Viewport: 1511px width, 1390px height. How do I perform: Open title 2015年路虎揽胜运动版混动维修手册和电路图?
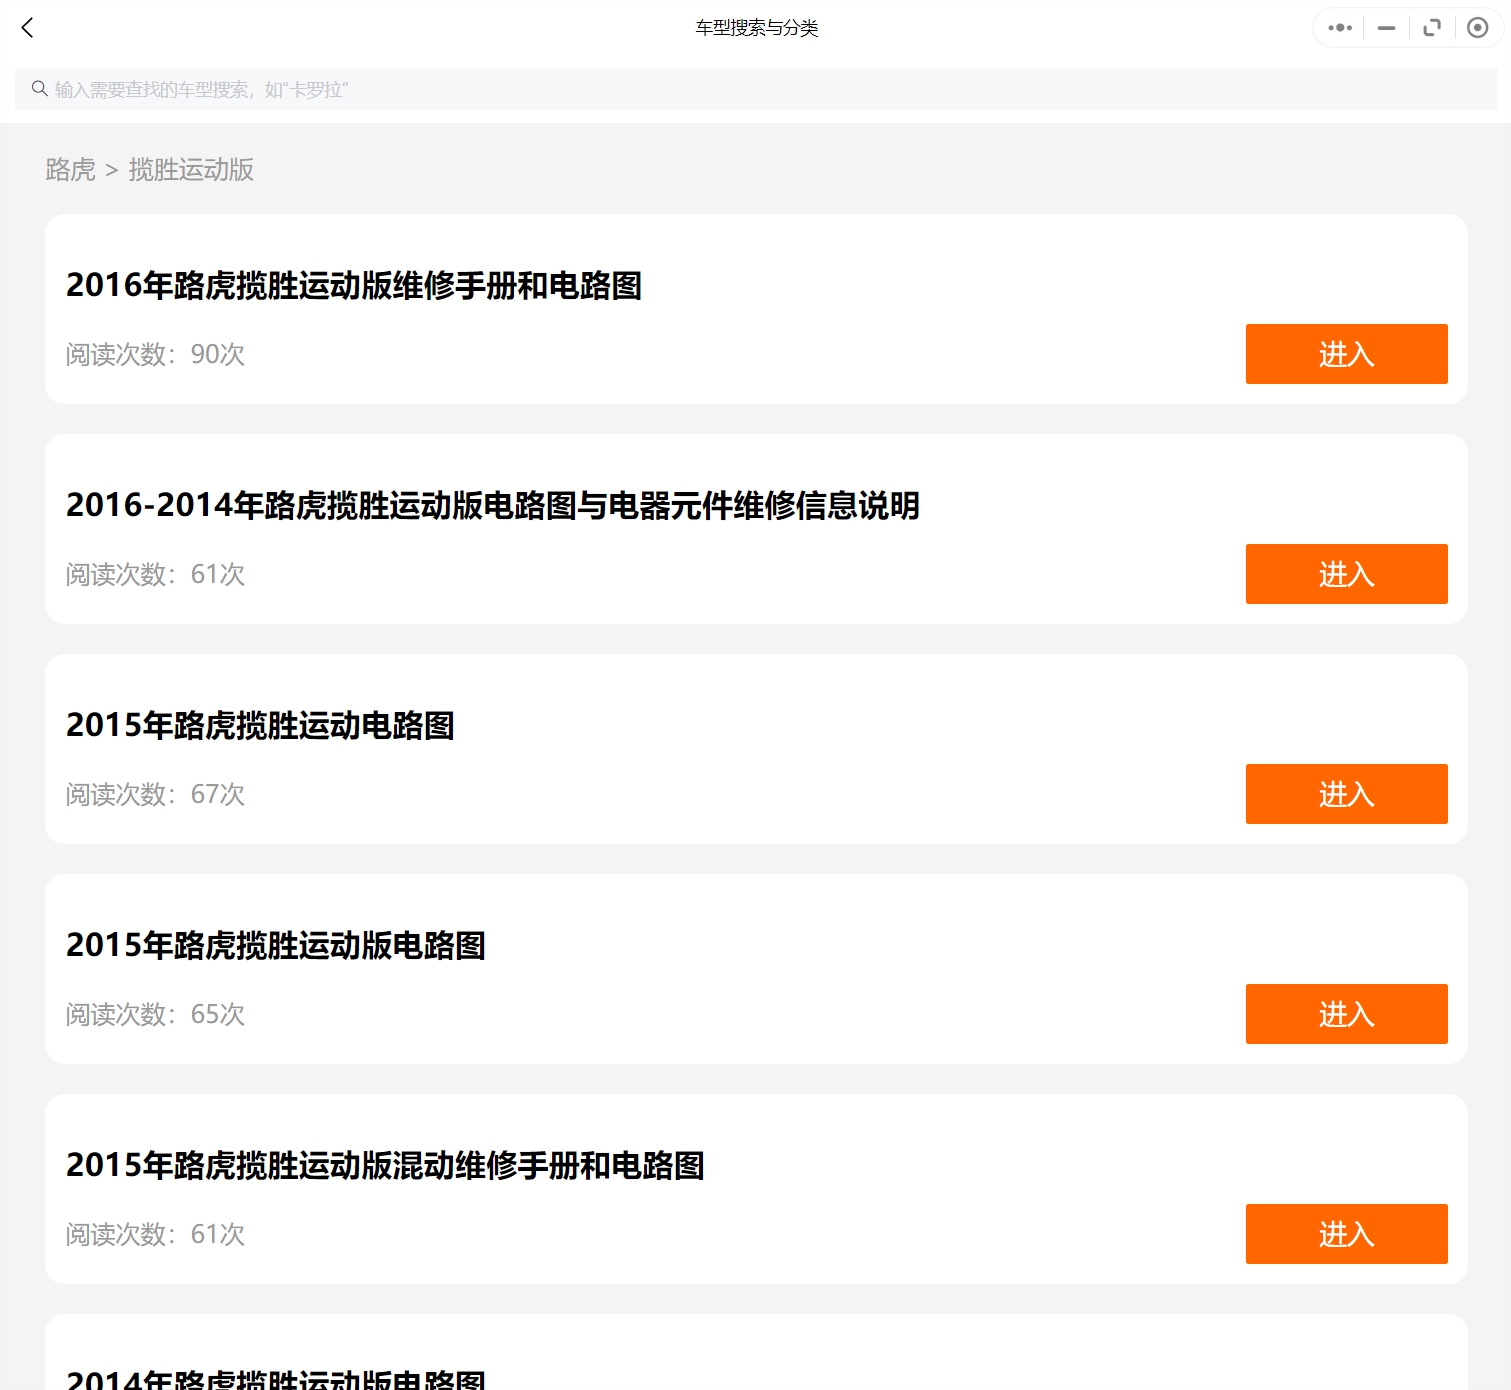tap(385, 1166)
